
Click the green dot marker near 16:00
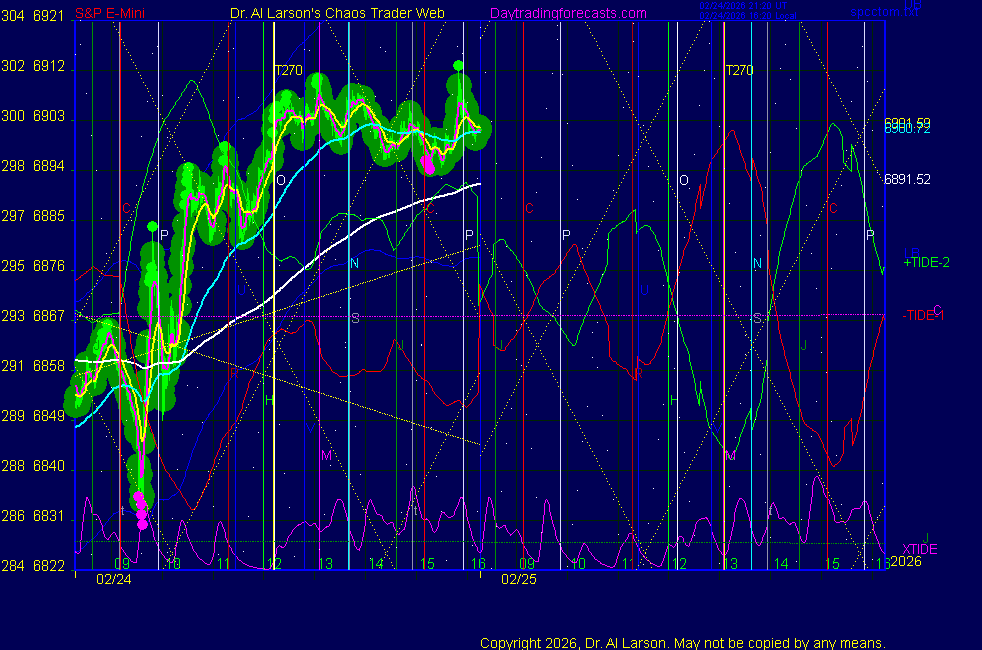coord(458,66)
